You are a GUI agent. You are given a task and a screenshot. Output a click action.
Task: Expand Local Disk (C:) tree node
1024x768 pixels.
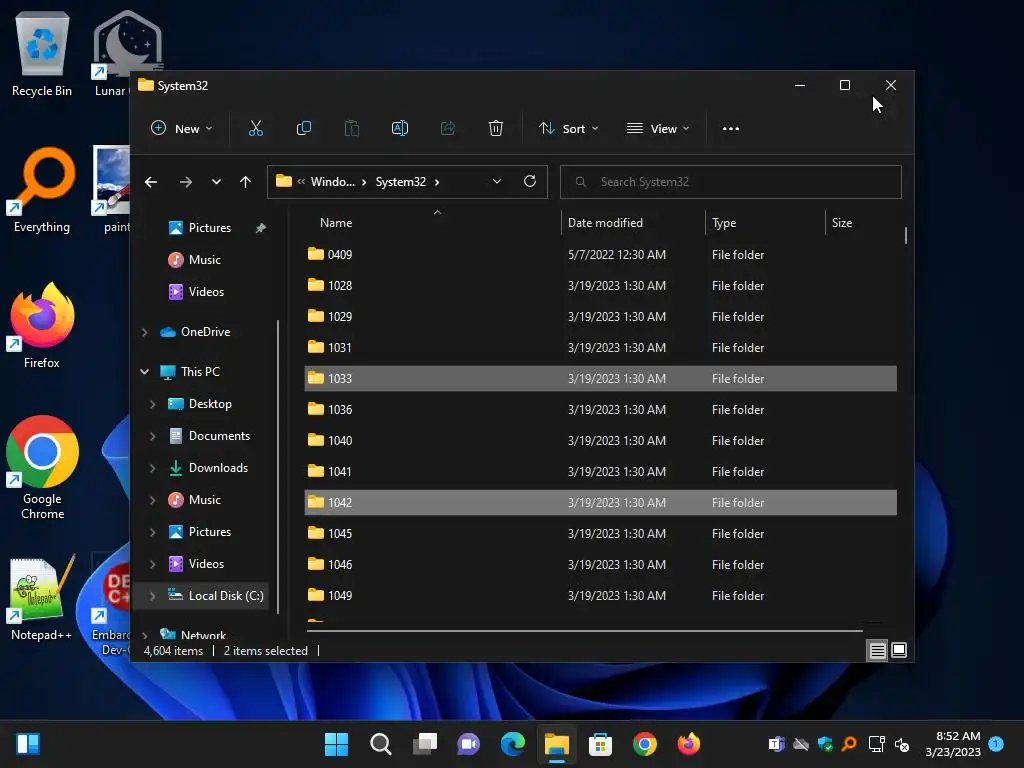(x=152, y=596)
